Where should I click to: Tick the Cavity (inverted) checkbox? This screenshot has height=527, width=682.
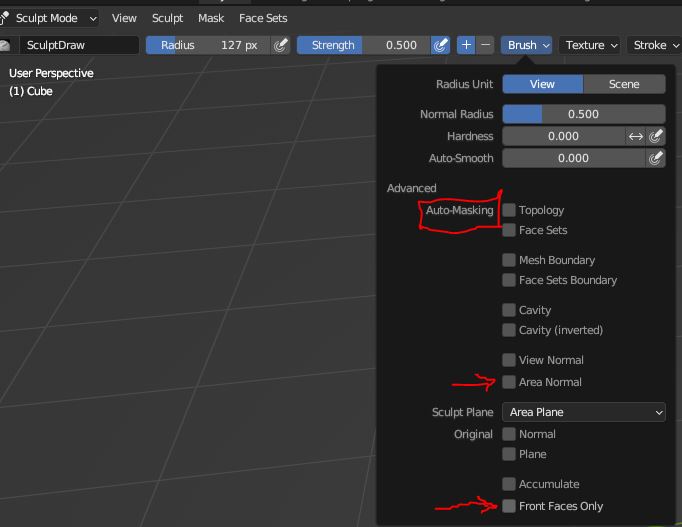pyautogui.click(x=509, y=330)
